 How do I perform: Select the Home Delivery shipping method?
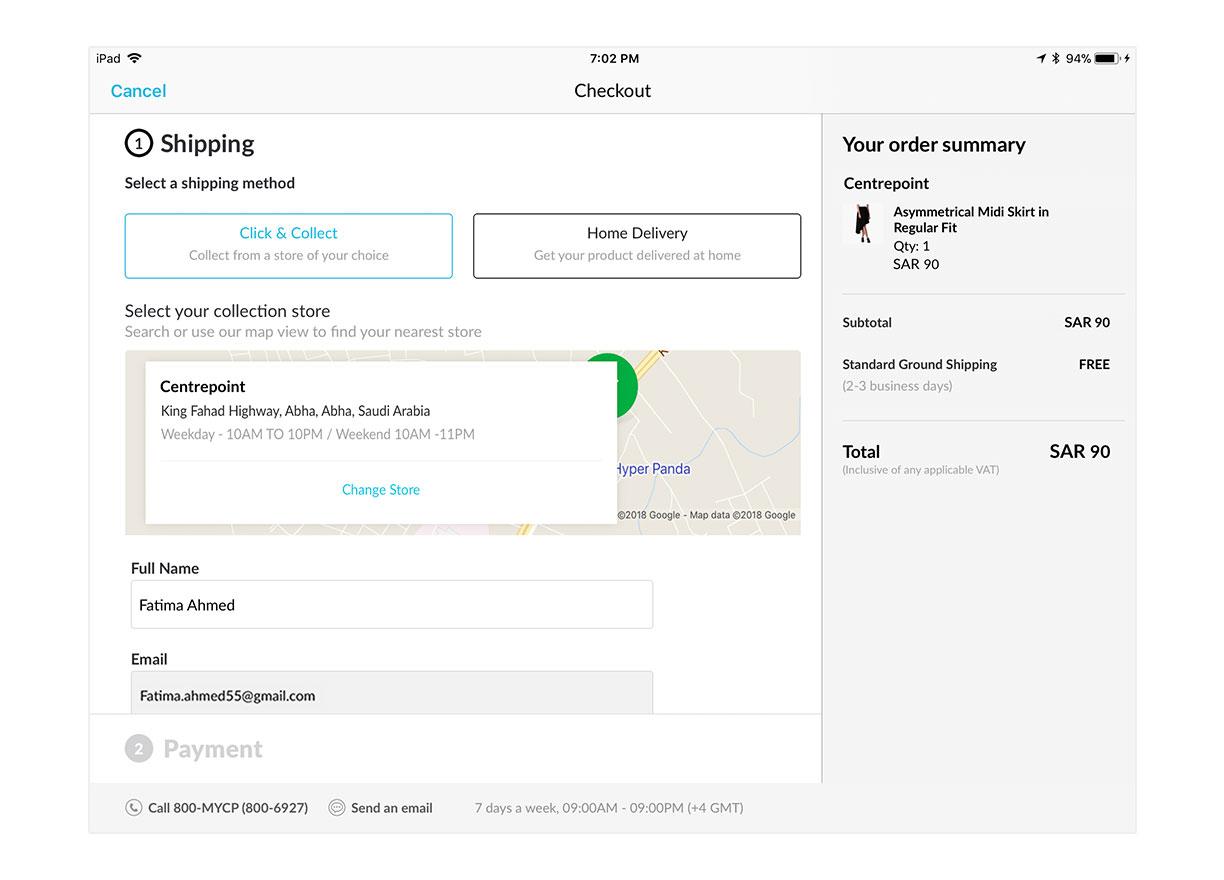(x=636, y=245)
